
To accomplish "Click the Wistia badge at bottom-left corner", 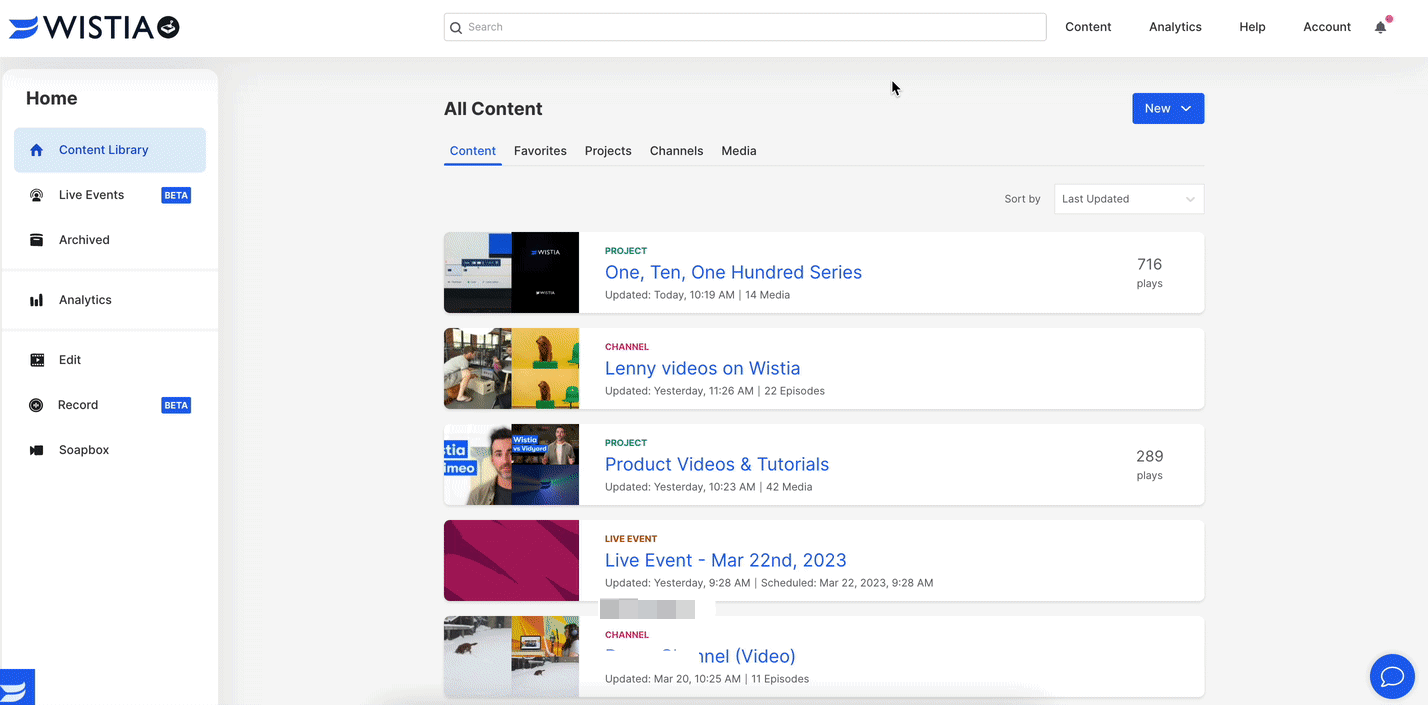I will coord(17,687).
